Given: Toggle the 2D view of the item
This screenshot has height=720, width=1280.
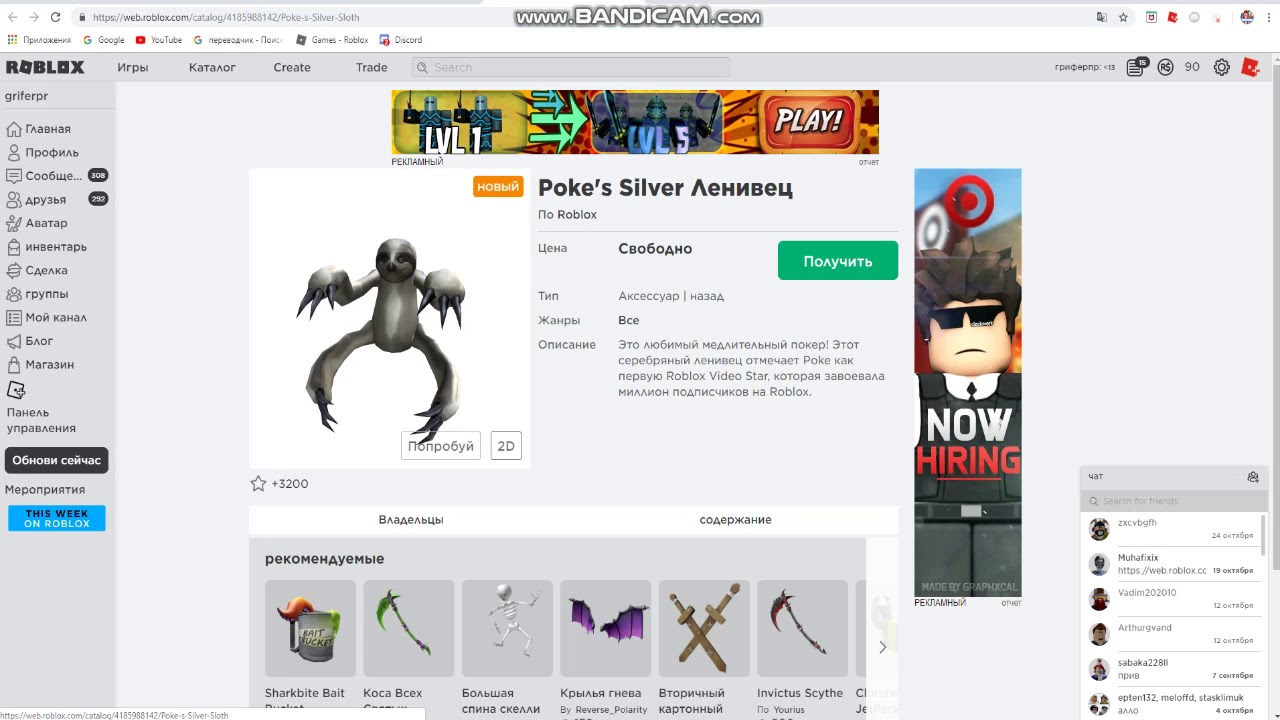Looking at the screenshot, I should click(506, 446).
